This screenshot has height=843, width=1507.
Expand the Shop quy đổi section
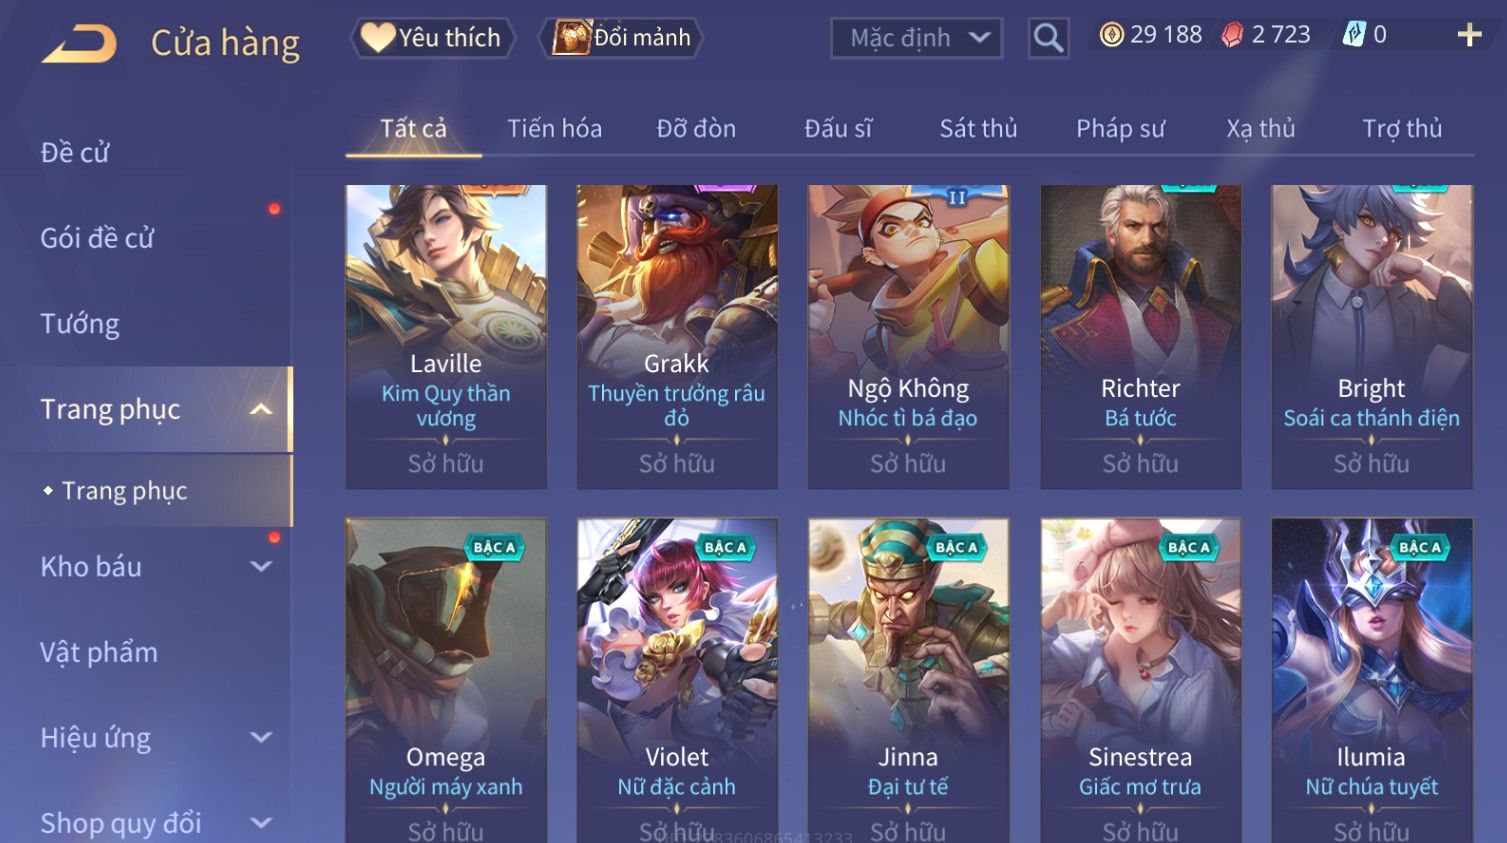pyautogui.click(x=261, y=823)
